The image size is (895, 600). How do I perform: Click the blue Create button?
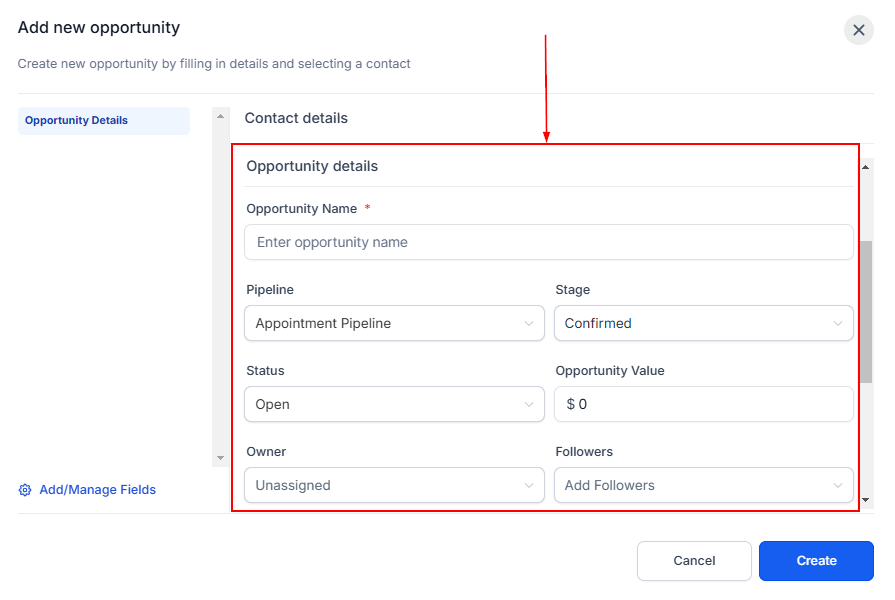[x=816, y=561]
